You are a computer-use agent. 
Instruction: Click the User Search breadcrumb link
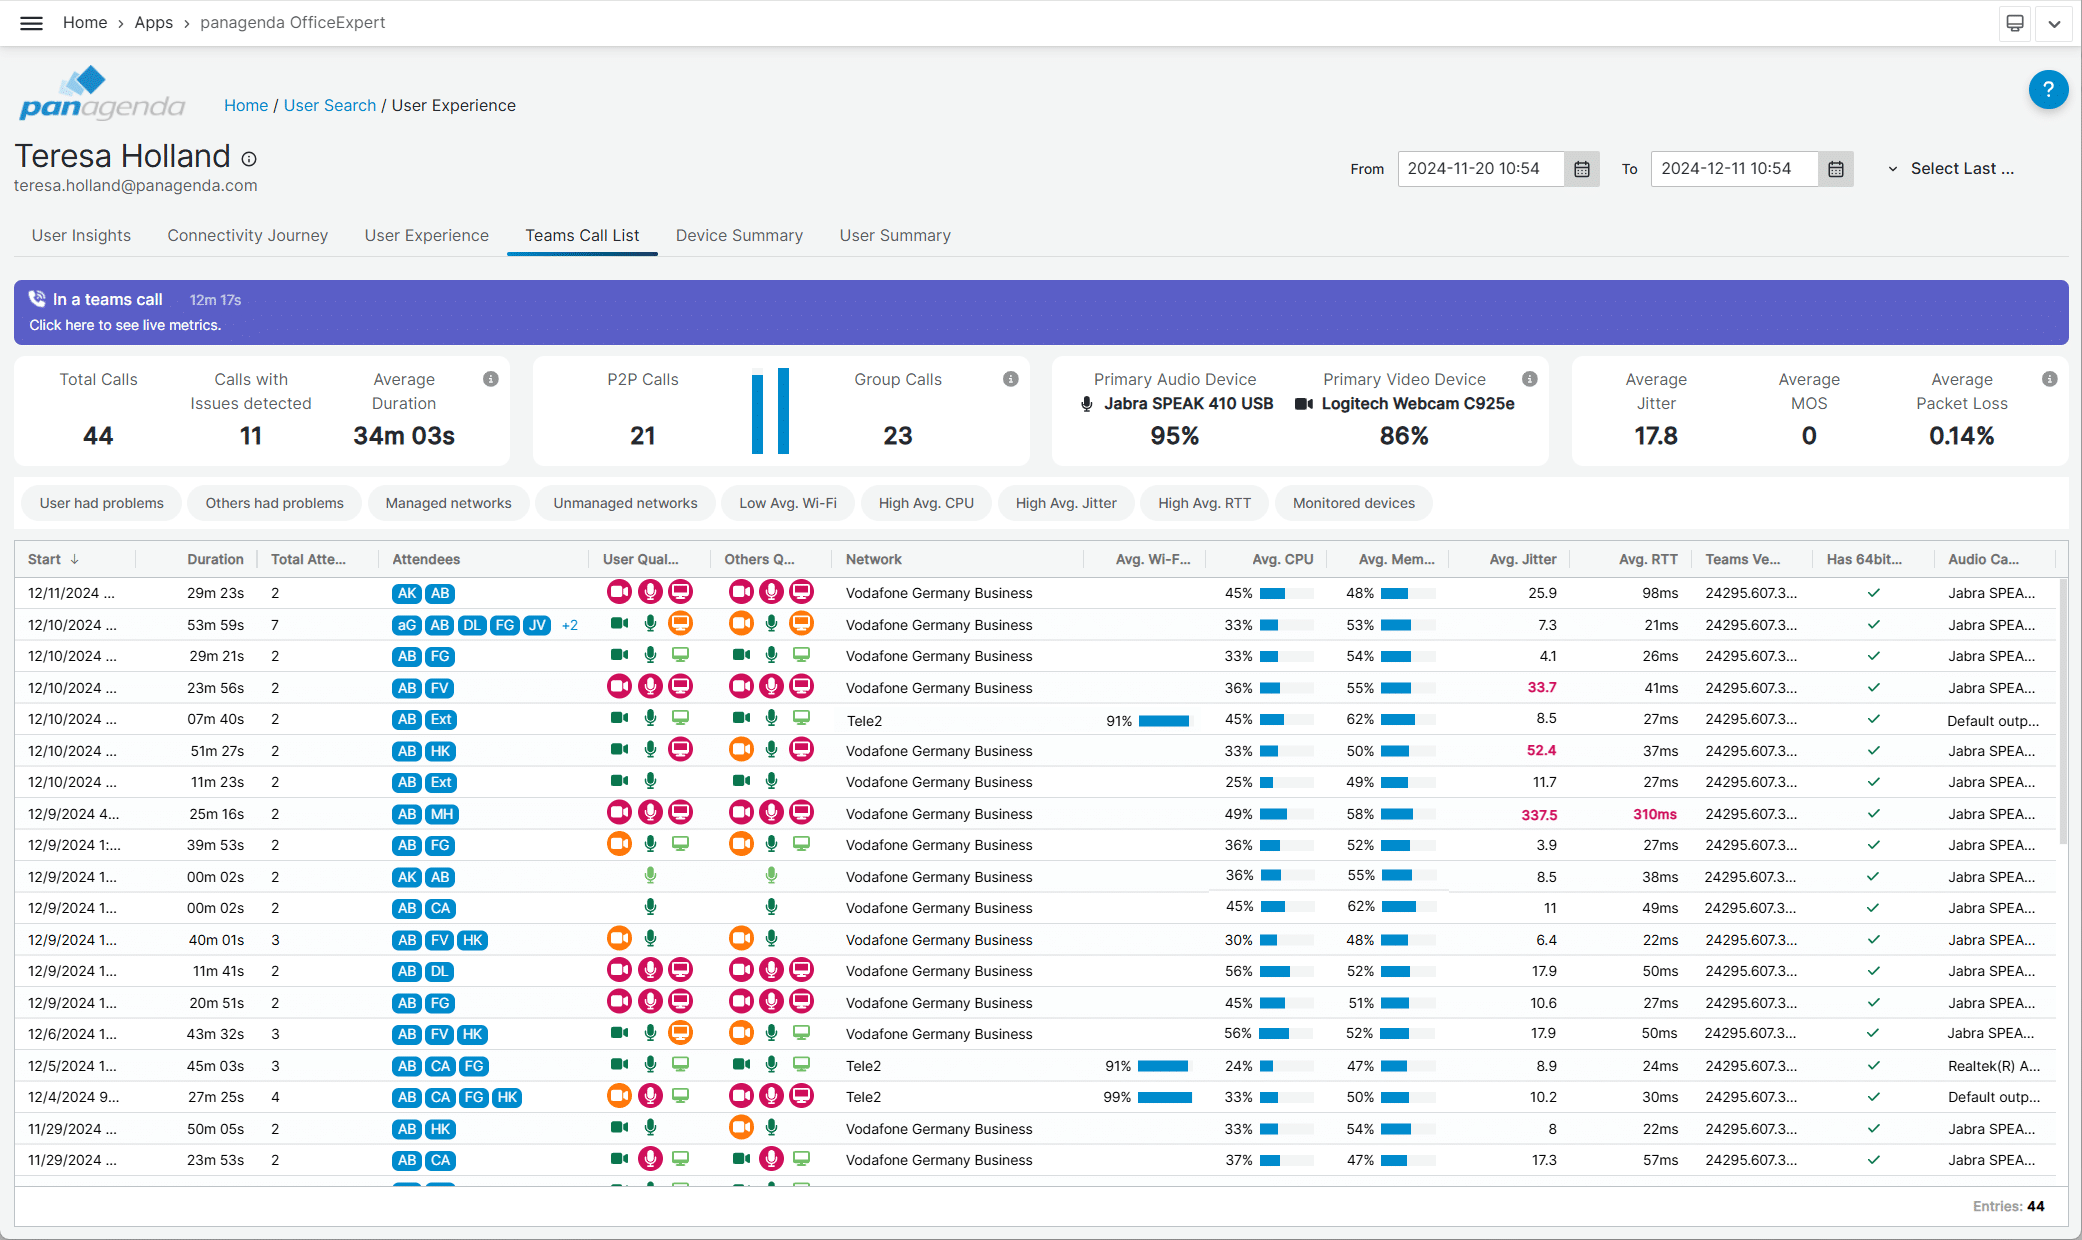329,105
